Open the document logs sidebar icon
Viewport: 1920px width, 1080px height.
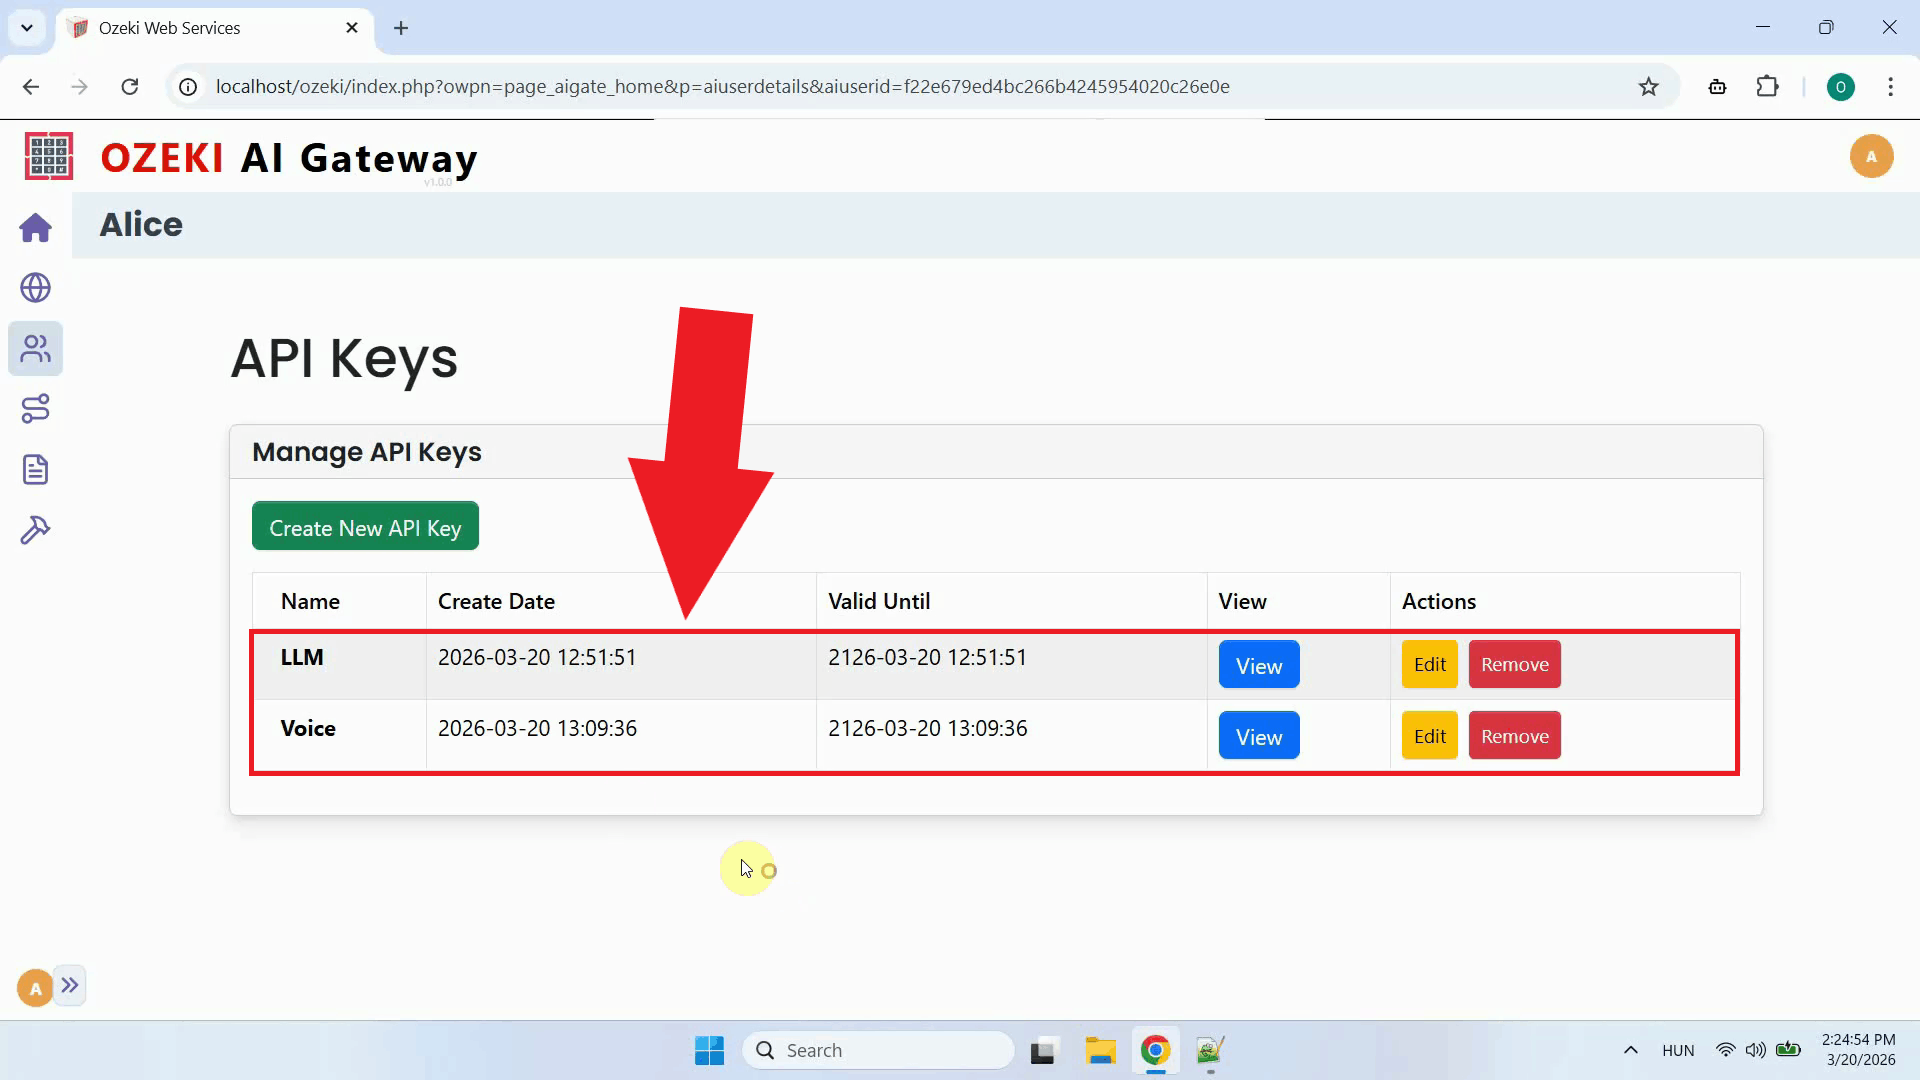coord(35,469)
